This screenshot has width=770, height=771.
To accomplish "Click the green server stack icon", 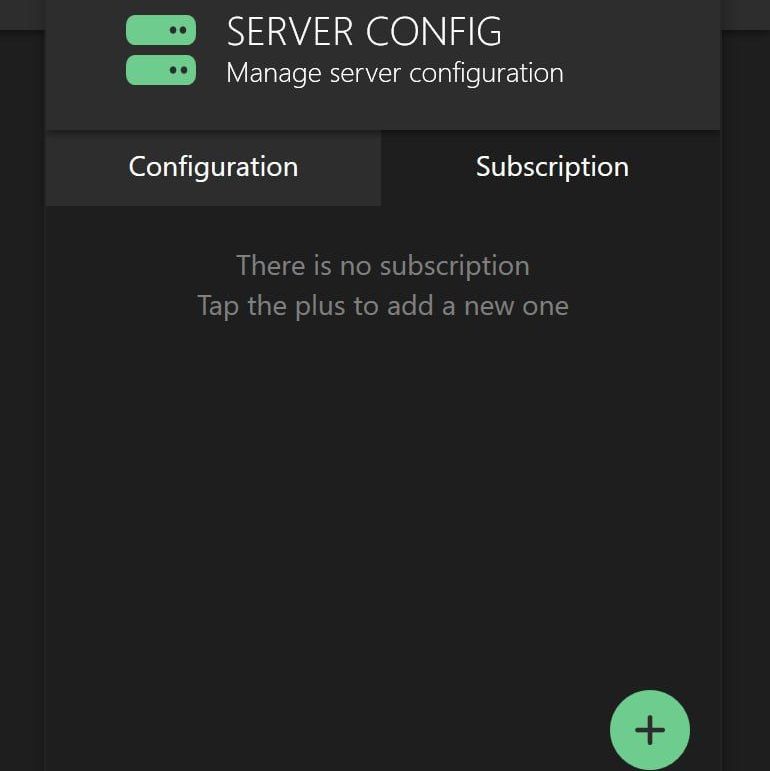I will (161, 50).
